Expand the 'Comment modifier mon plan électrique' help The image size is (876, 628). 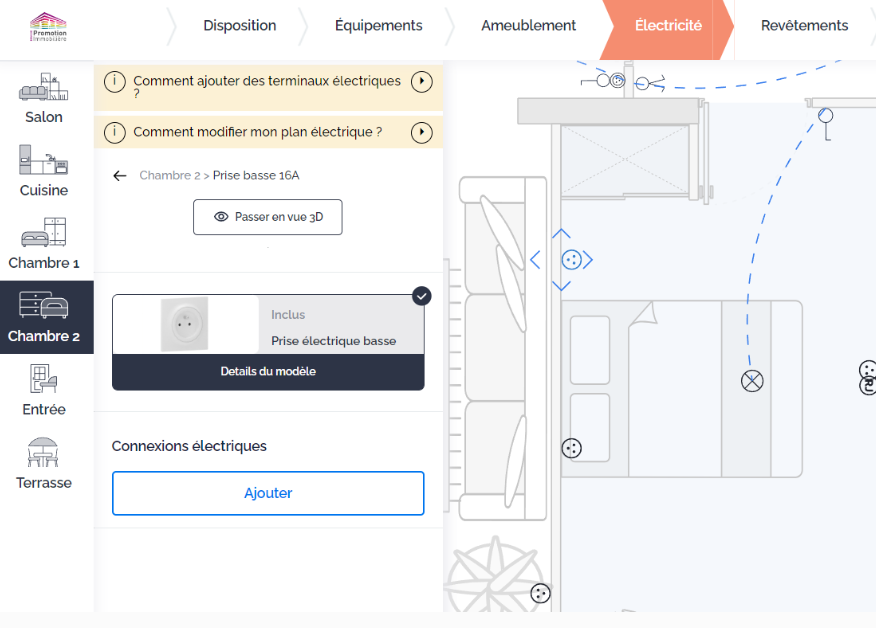click(422, 132)
